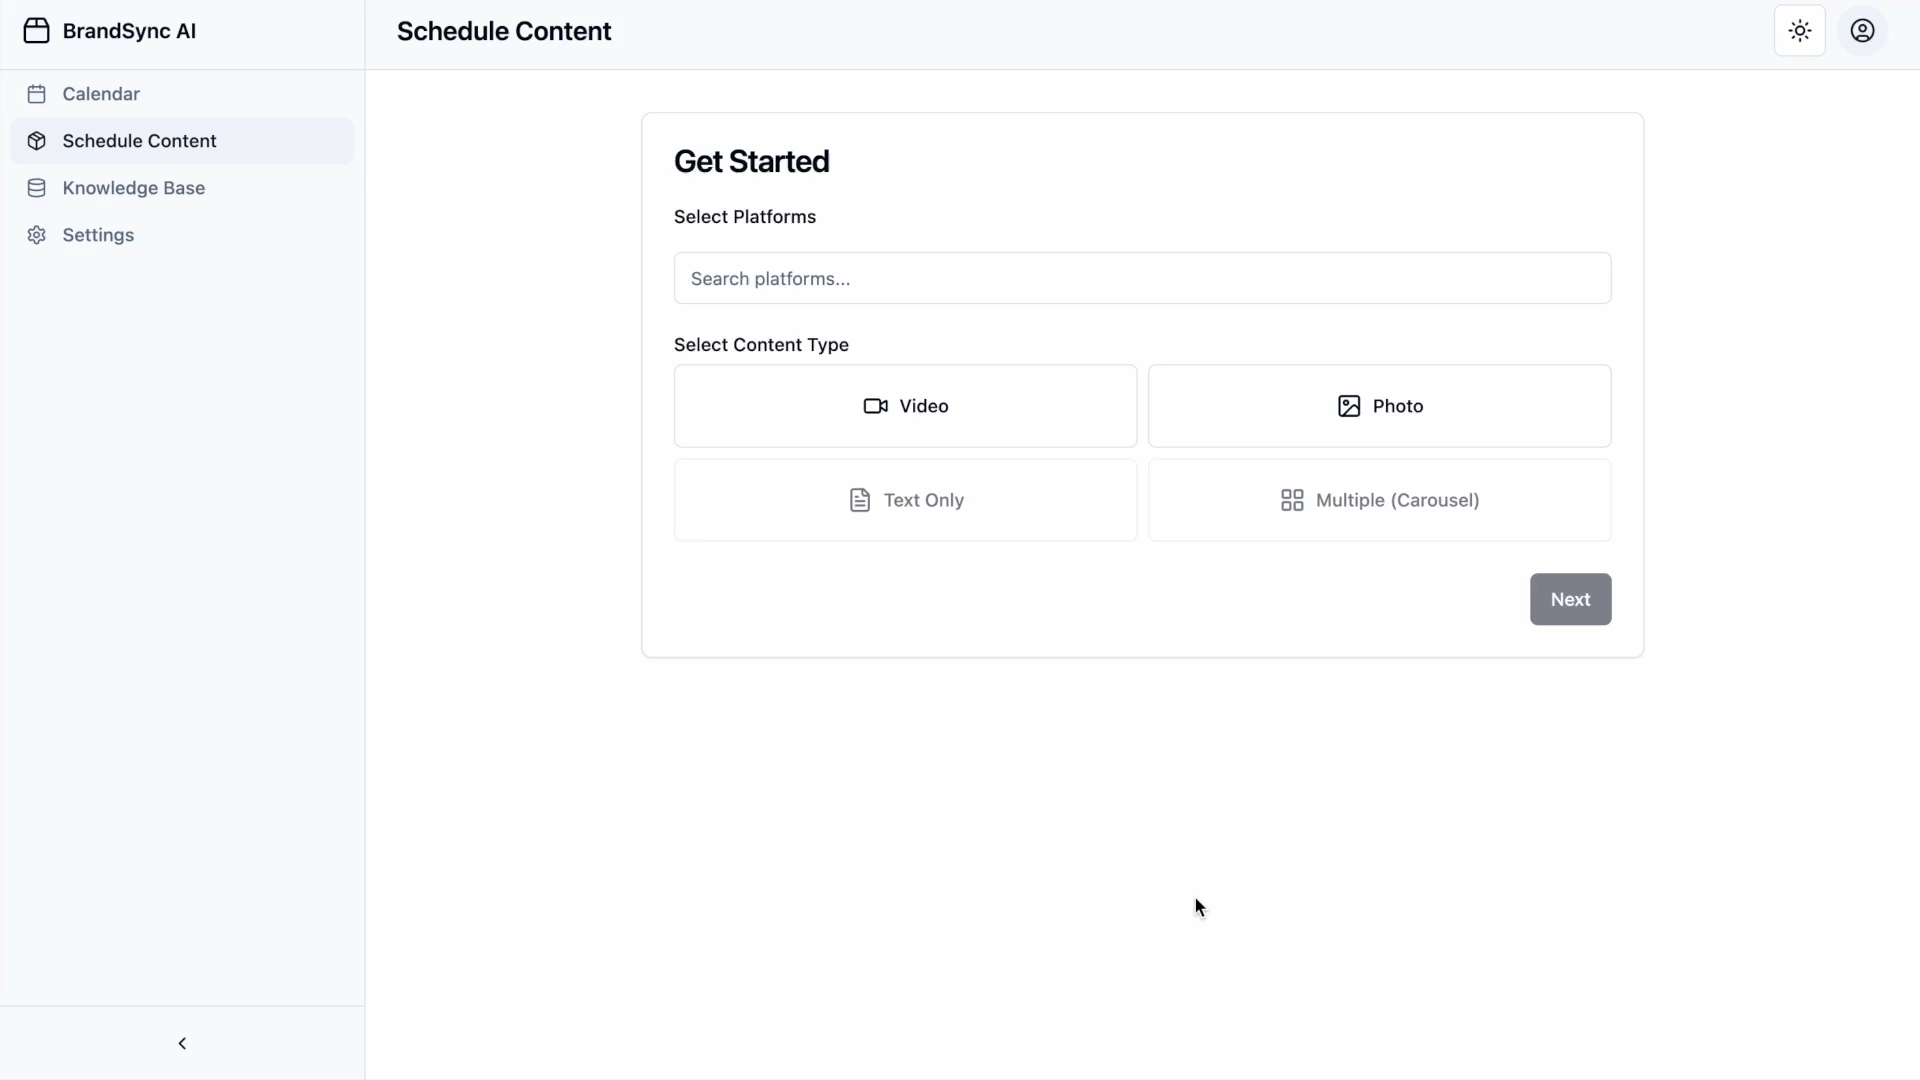Open the Knowledge Base page

coord(135,187)
